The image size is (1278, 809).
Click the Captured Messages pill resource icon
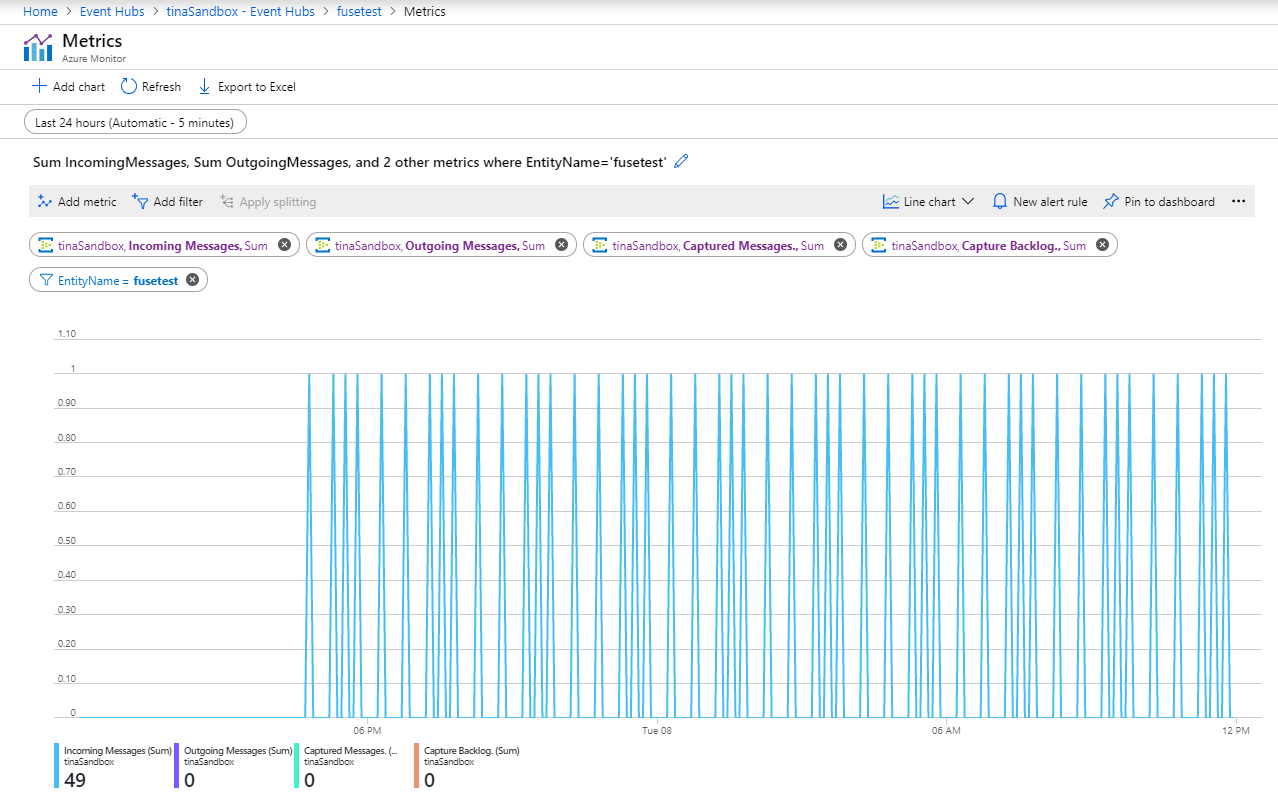(x=600, y=245)
